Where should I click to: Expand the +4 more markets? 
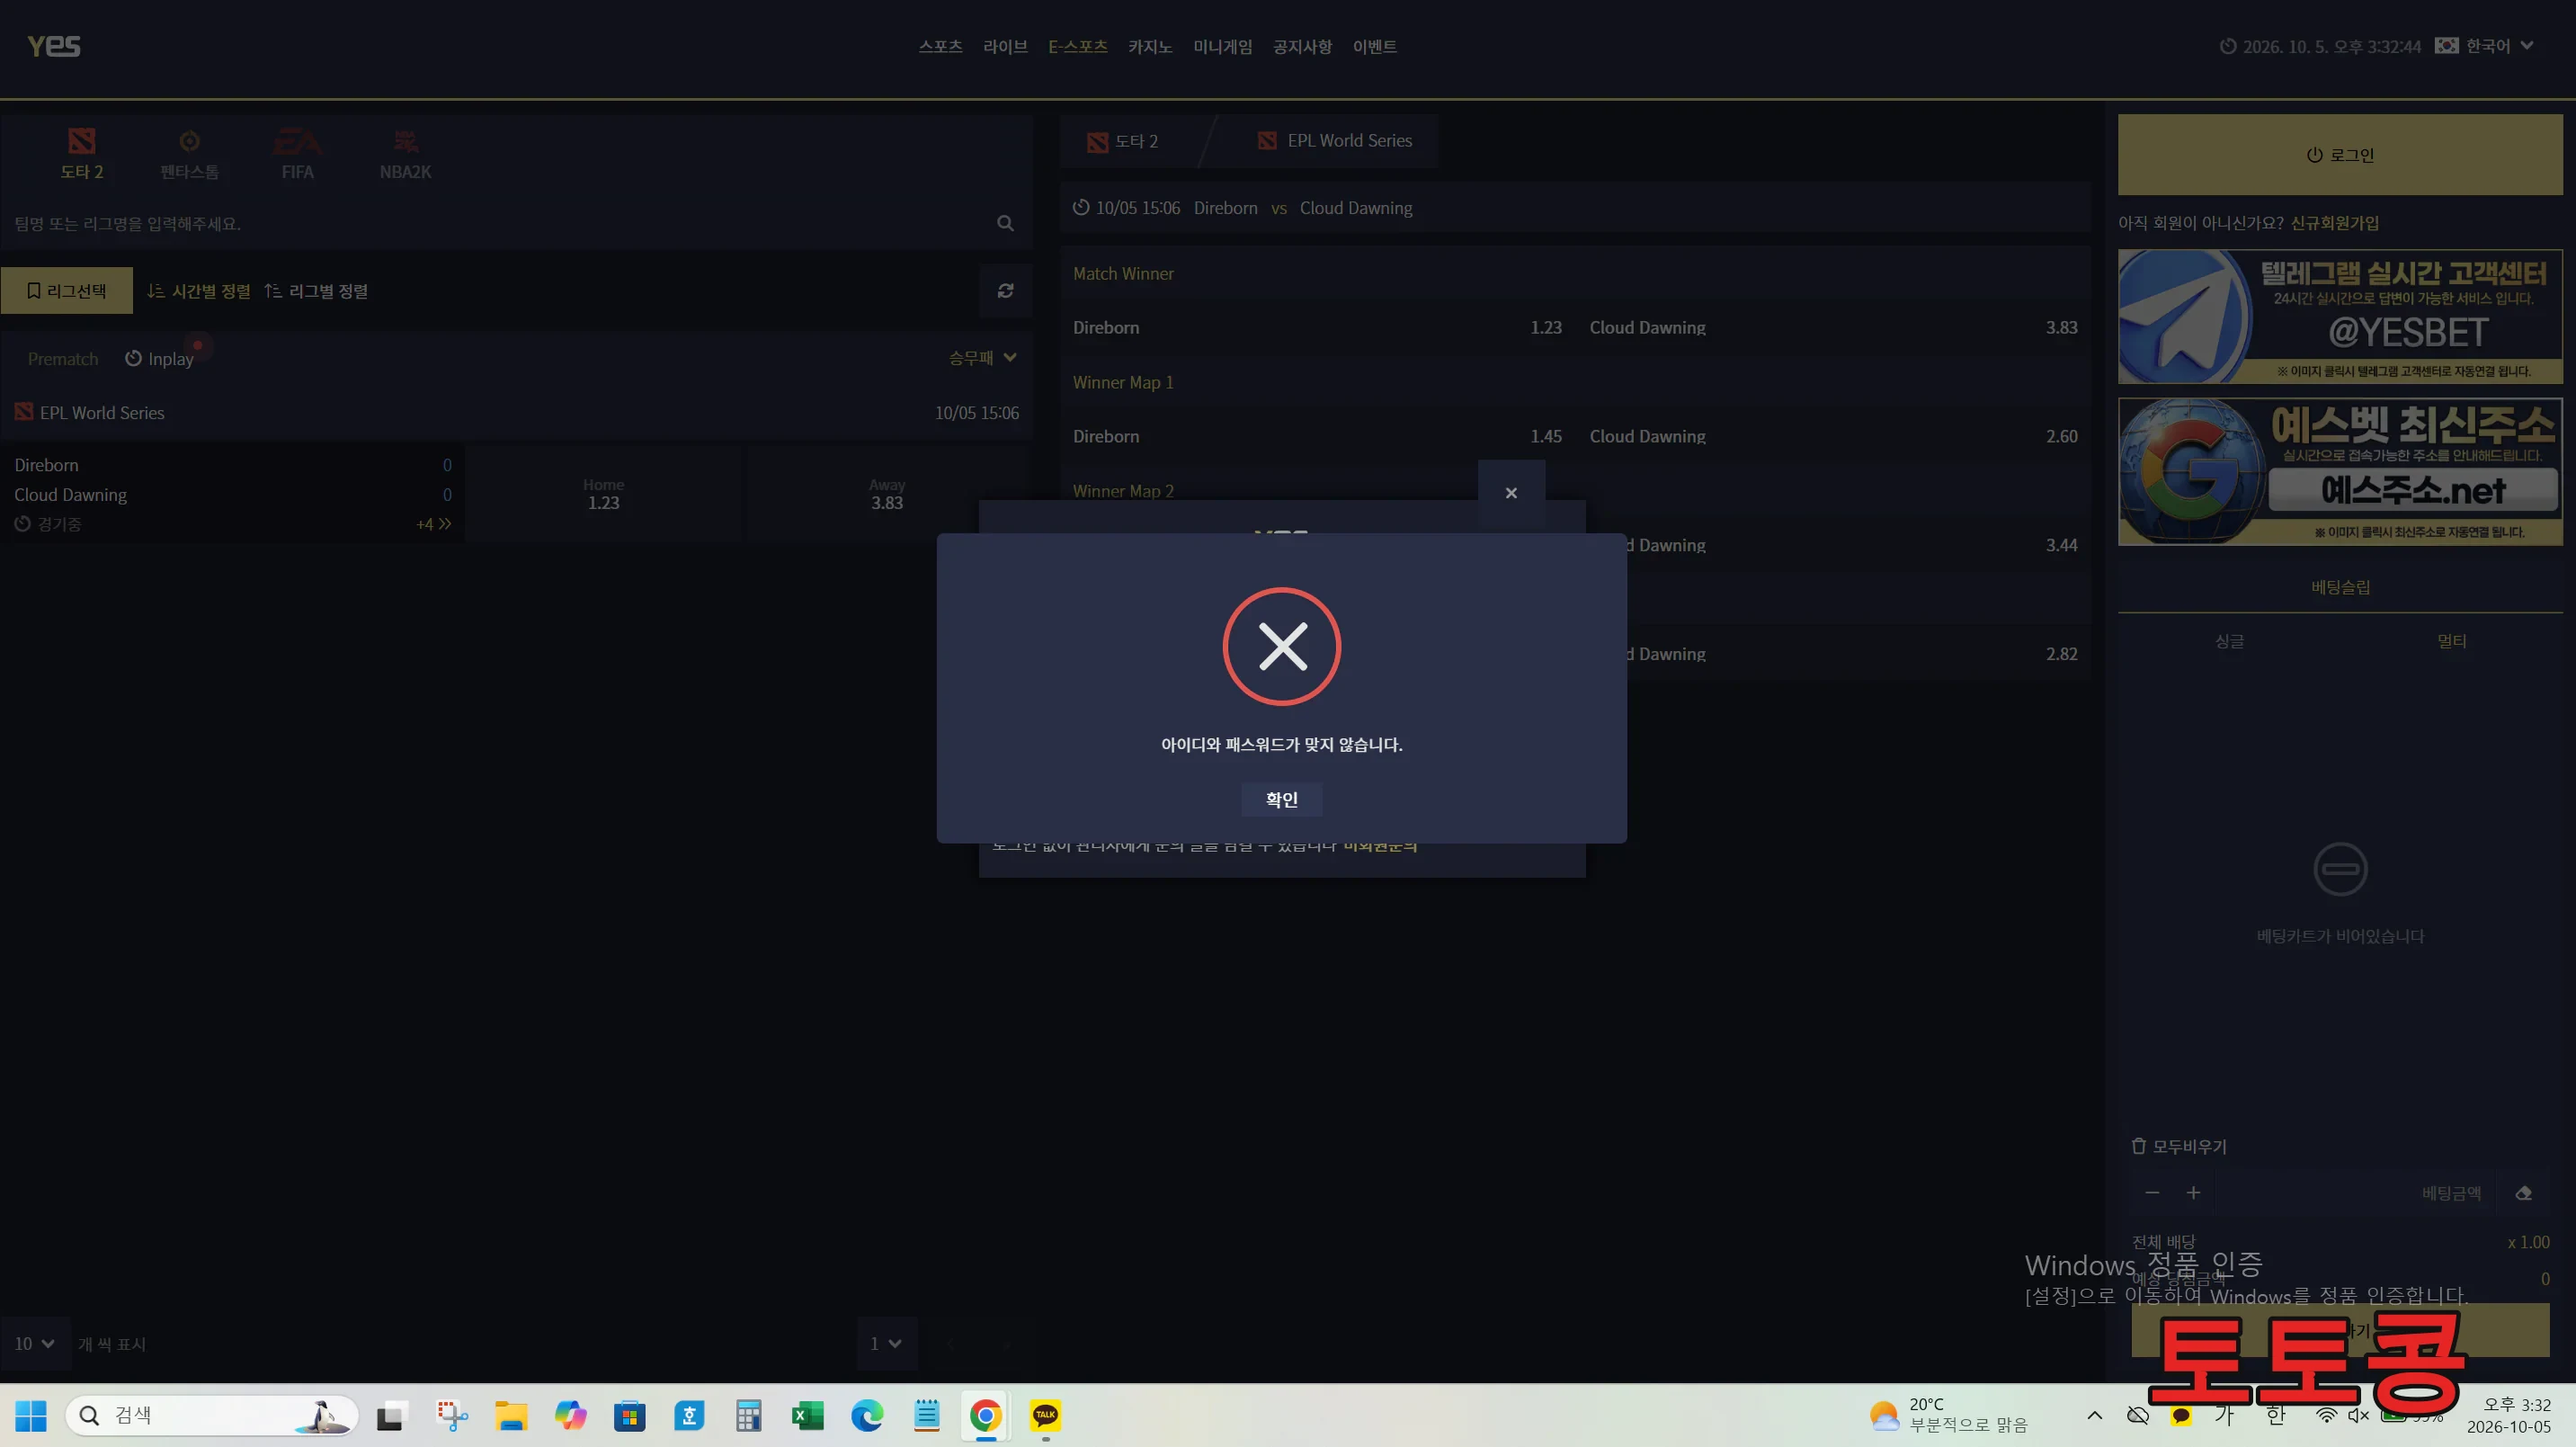[434, 524]
